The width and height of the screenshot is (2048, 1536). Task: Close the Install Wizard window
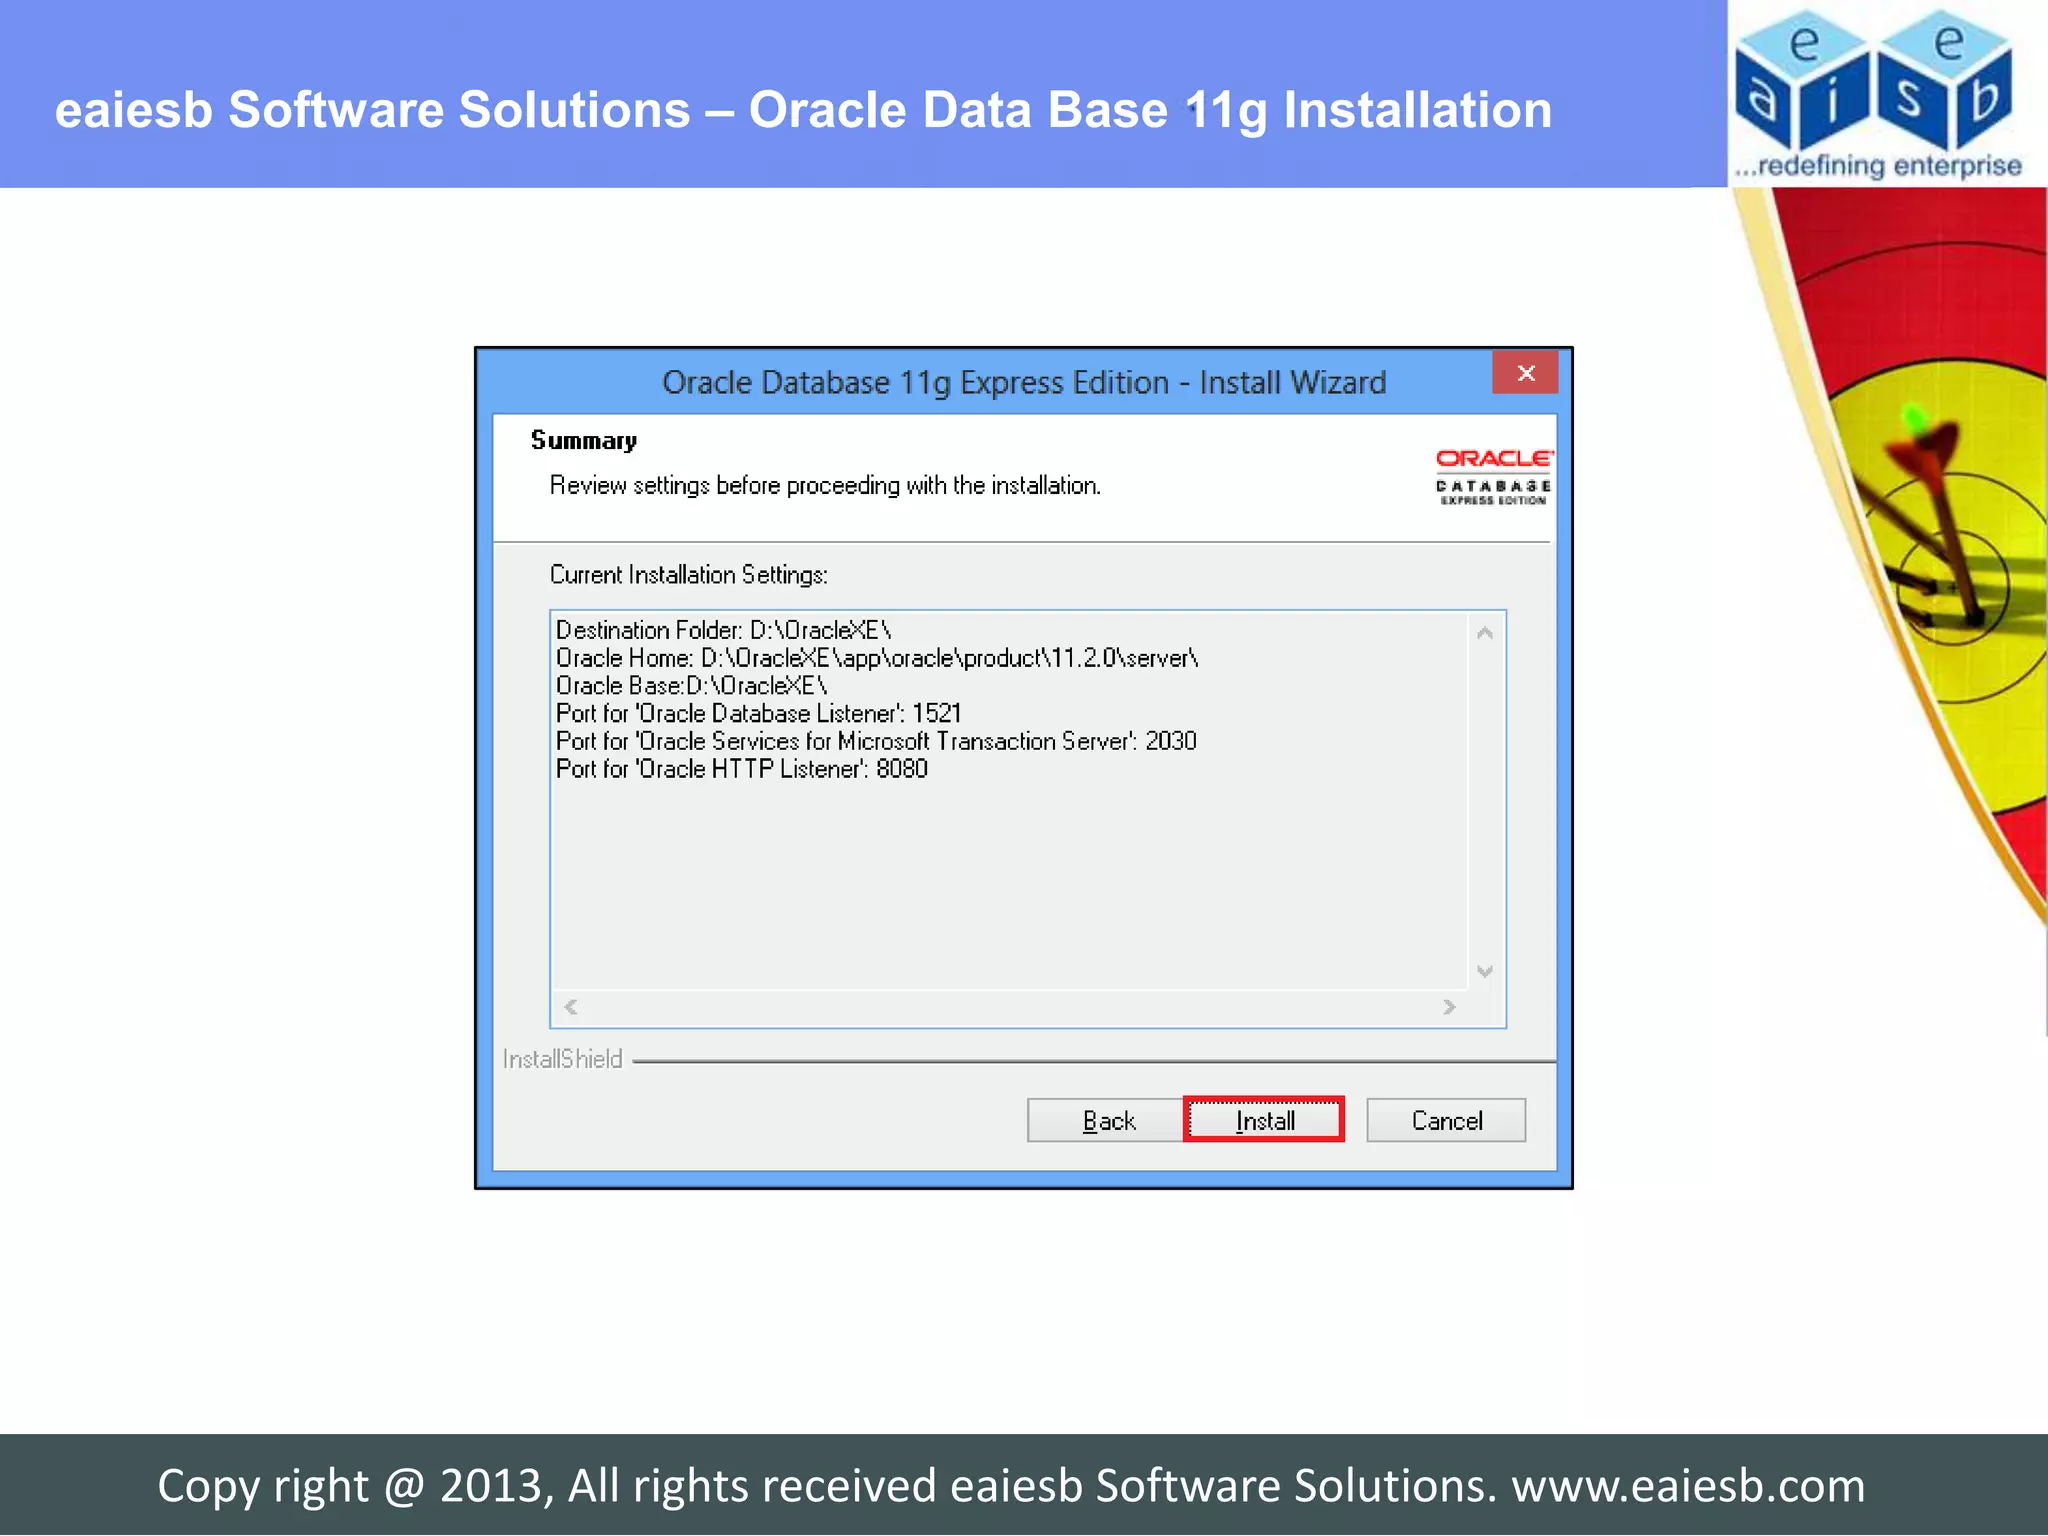tap(1525, 373)
